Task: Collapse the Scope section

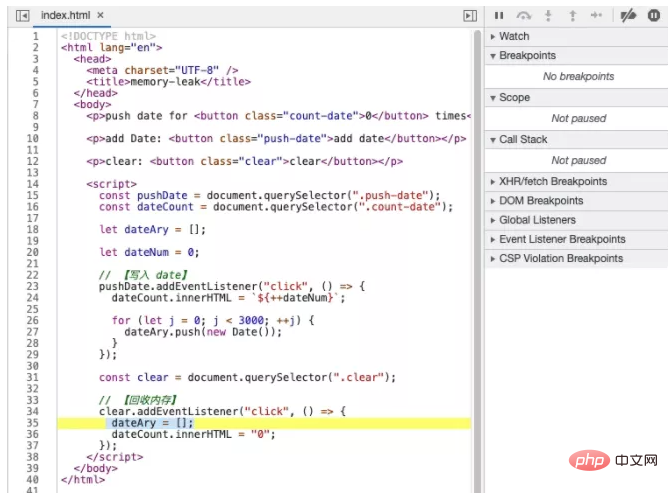Action: [x=576, y=98]
